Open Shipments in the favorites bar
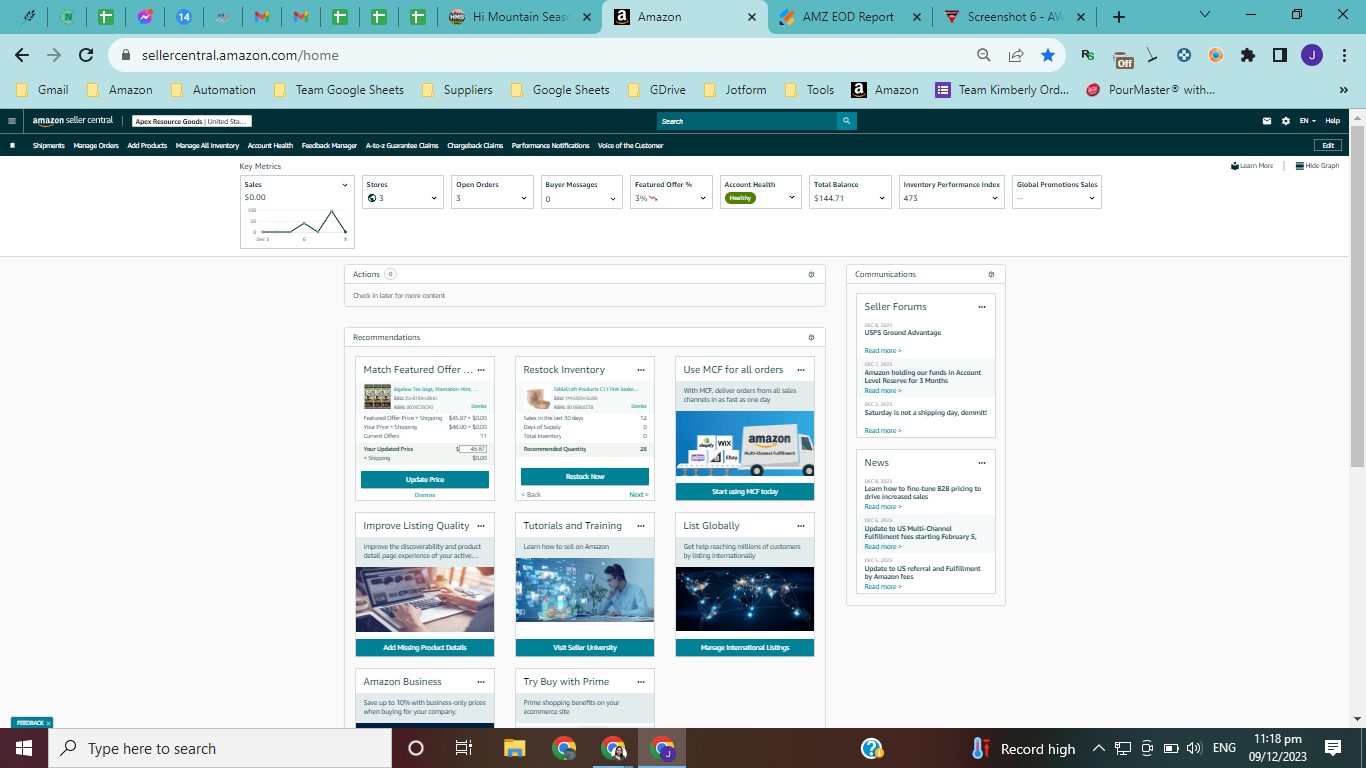Screen dimensions: 1366x768 tap(48, 146)
